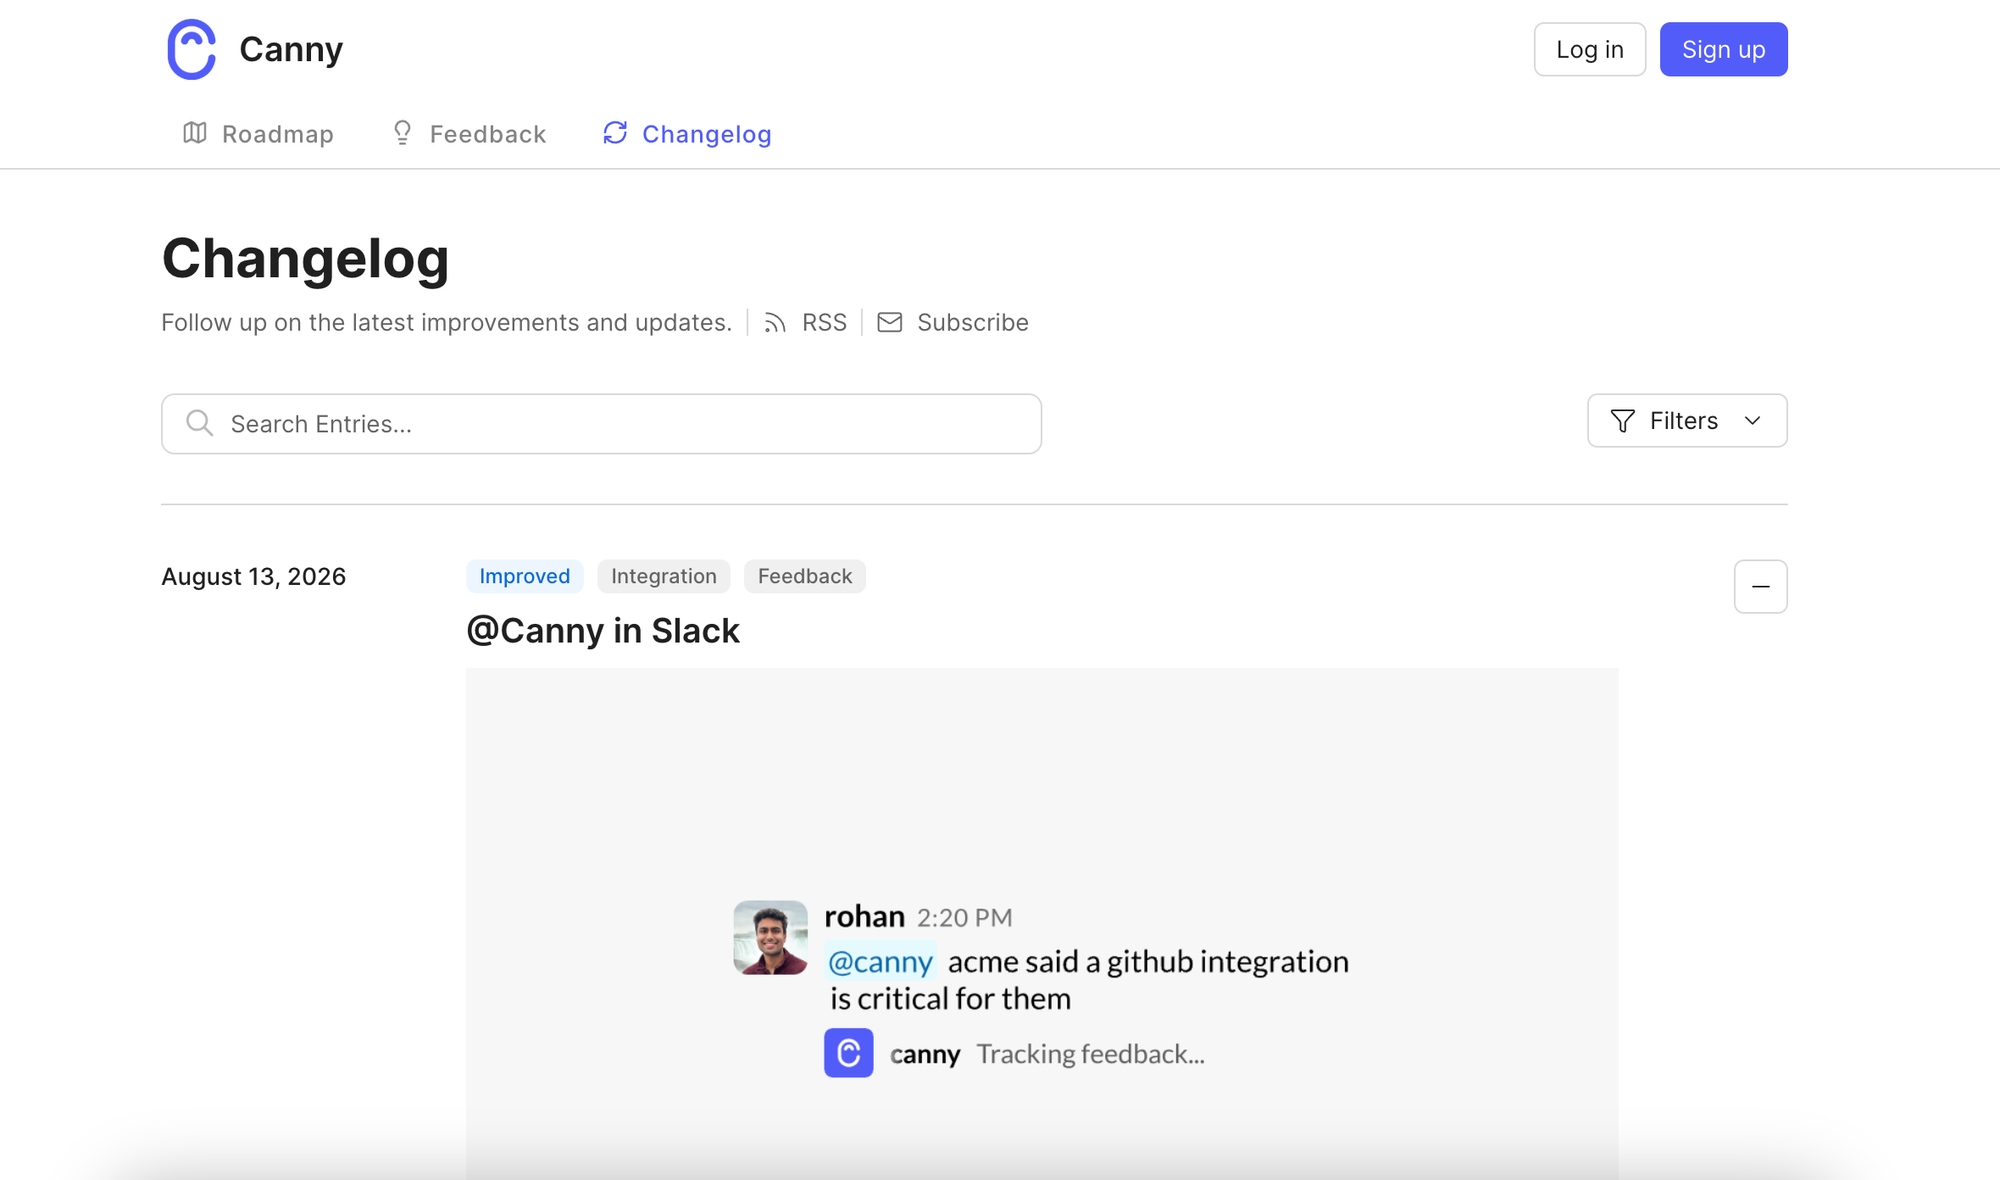Click the RSS feed icon
The width and height of the screenshot is (2000, 1180).
coord(775,323)
